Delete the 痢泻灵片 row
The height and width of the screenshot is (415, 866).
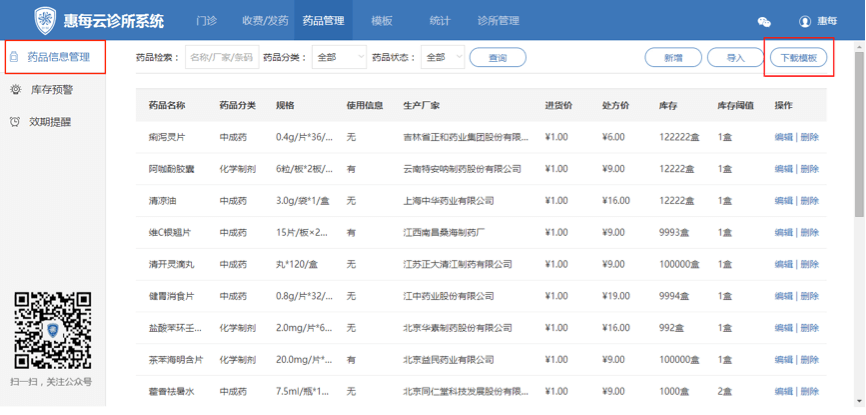click(x=810, y=137)
